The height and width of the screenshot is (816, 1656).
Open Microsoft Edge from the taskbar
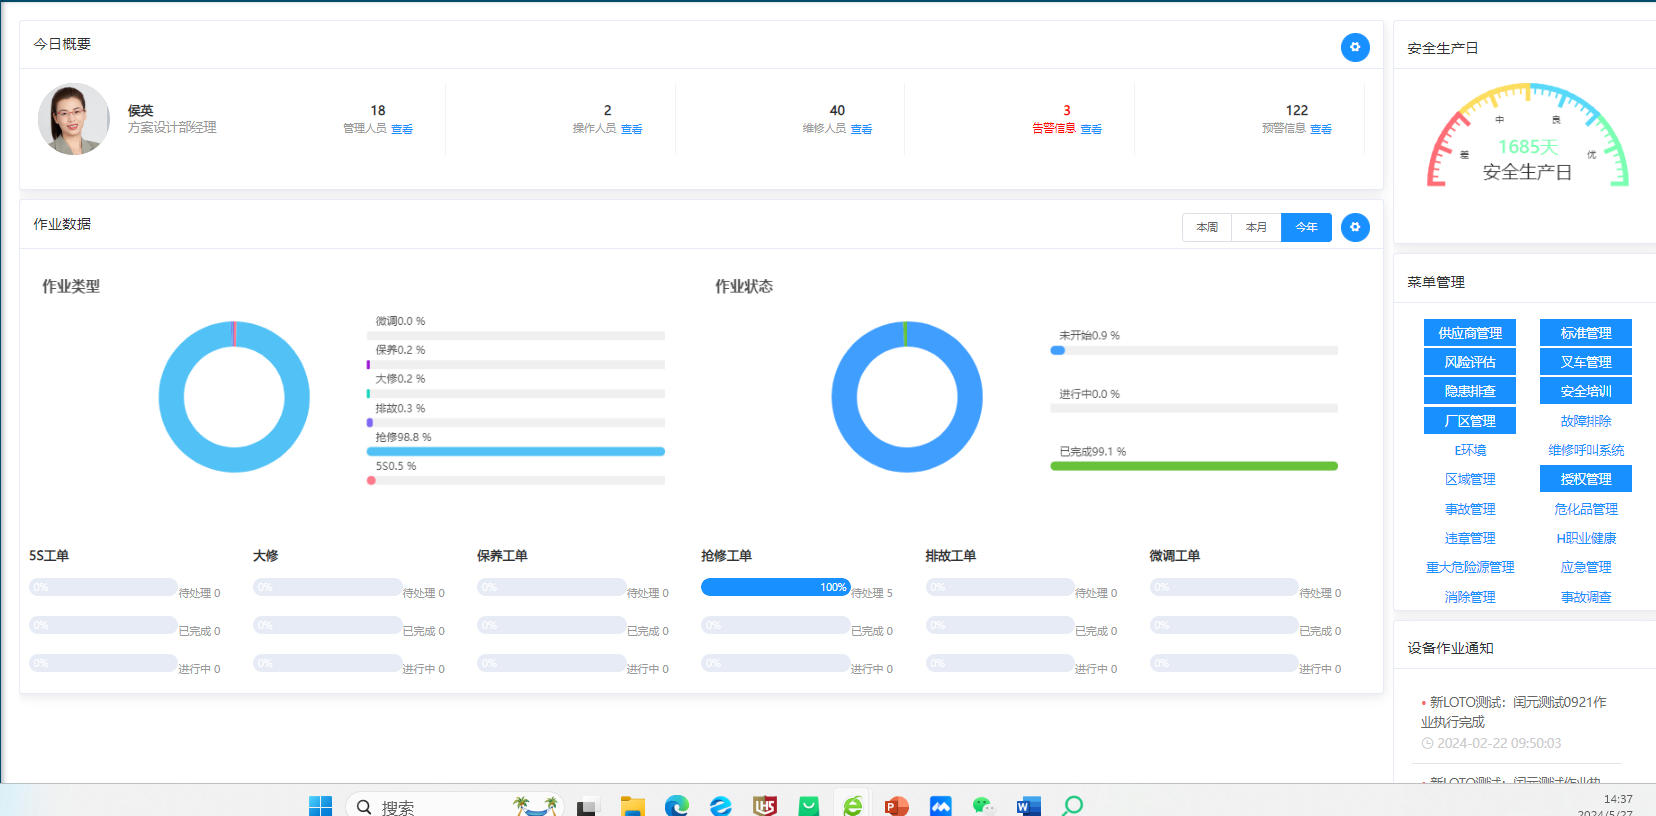(x=677, y=805)
